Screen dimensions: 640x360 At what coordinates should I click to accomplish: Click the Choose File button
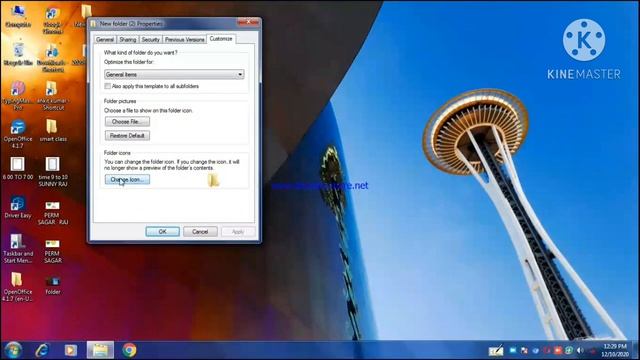pyautogui.click(x=127, y=122)
